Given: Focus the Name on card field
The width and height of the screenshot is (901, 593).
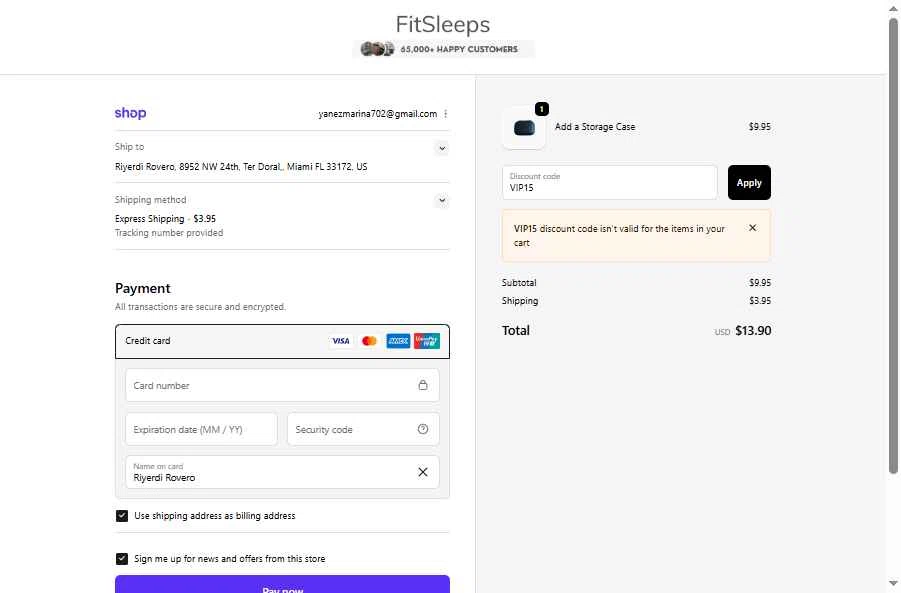Looking at the screenshot, I should tap(282, 472).
